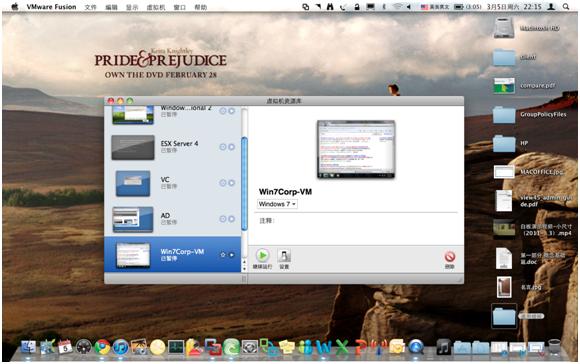
Task: Click the VC virtual machine thumbnail
Action: (133, 183)
